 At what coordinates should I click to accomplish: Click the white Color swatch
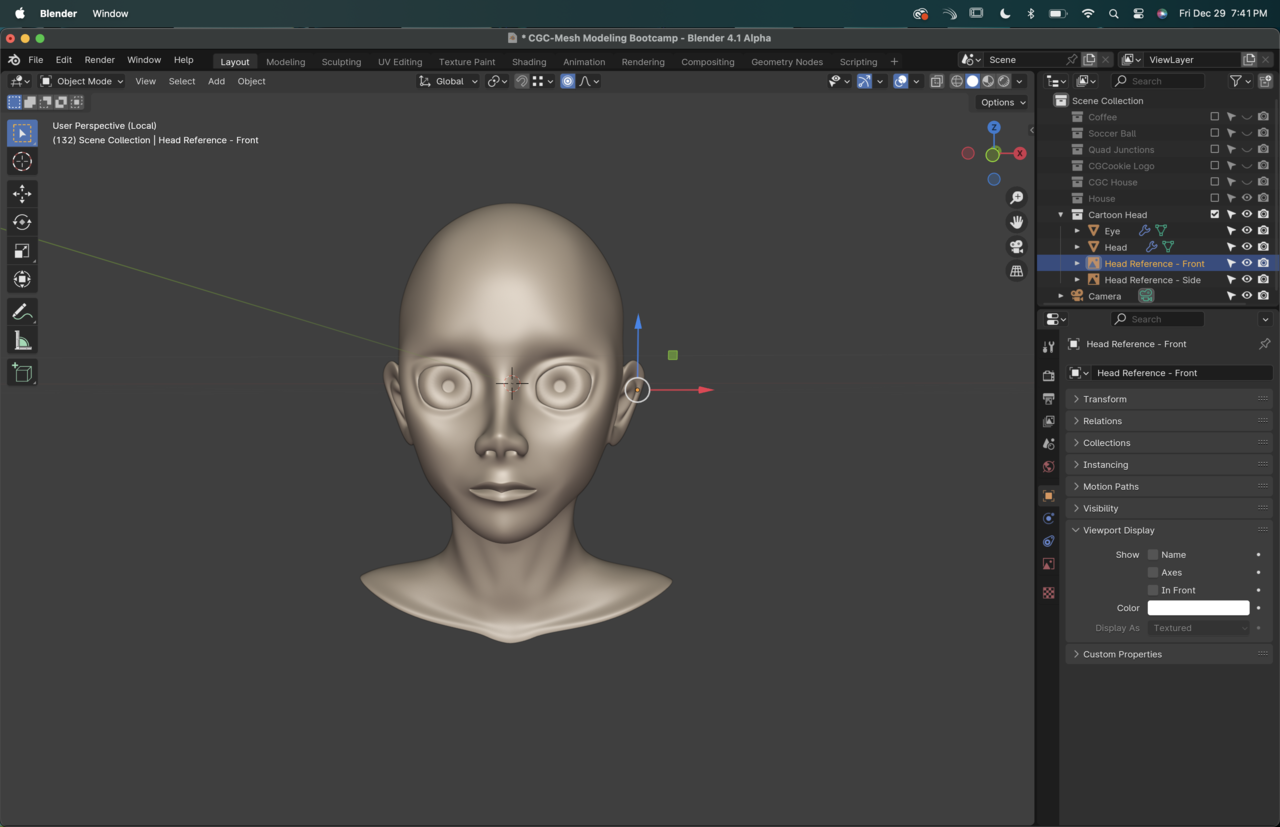click(x=1198, y=608)
